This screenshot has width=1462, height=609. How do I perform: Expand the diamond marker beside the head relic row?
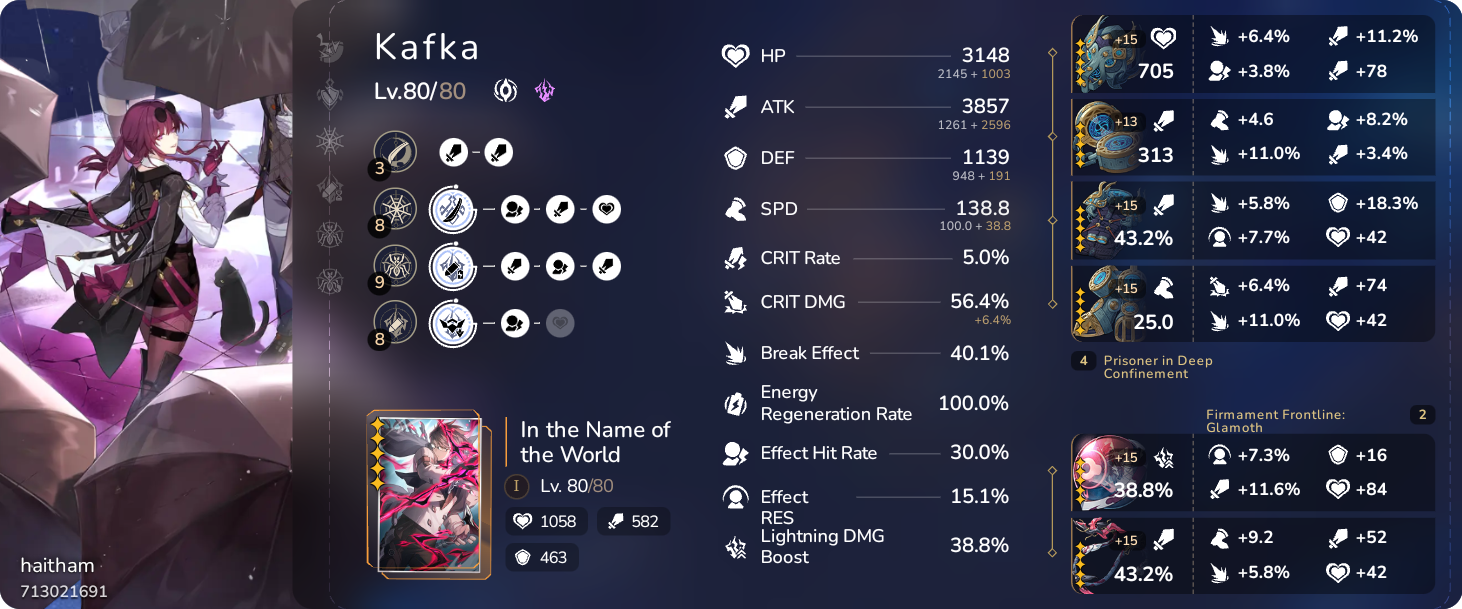pos(1050,54)
